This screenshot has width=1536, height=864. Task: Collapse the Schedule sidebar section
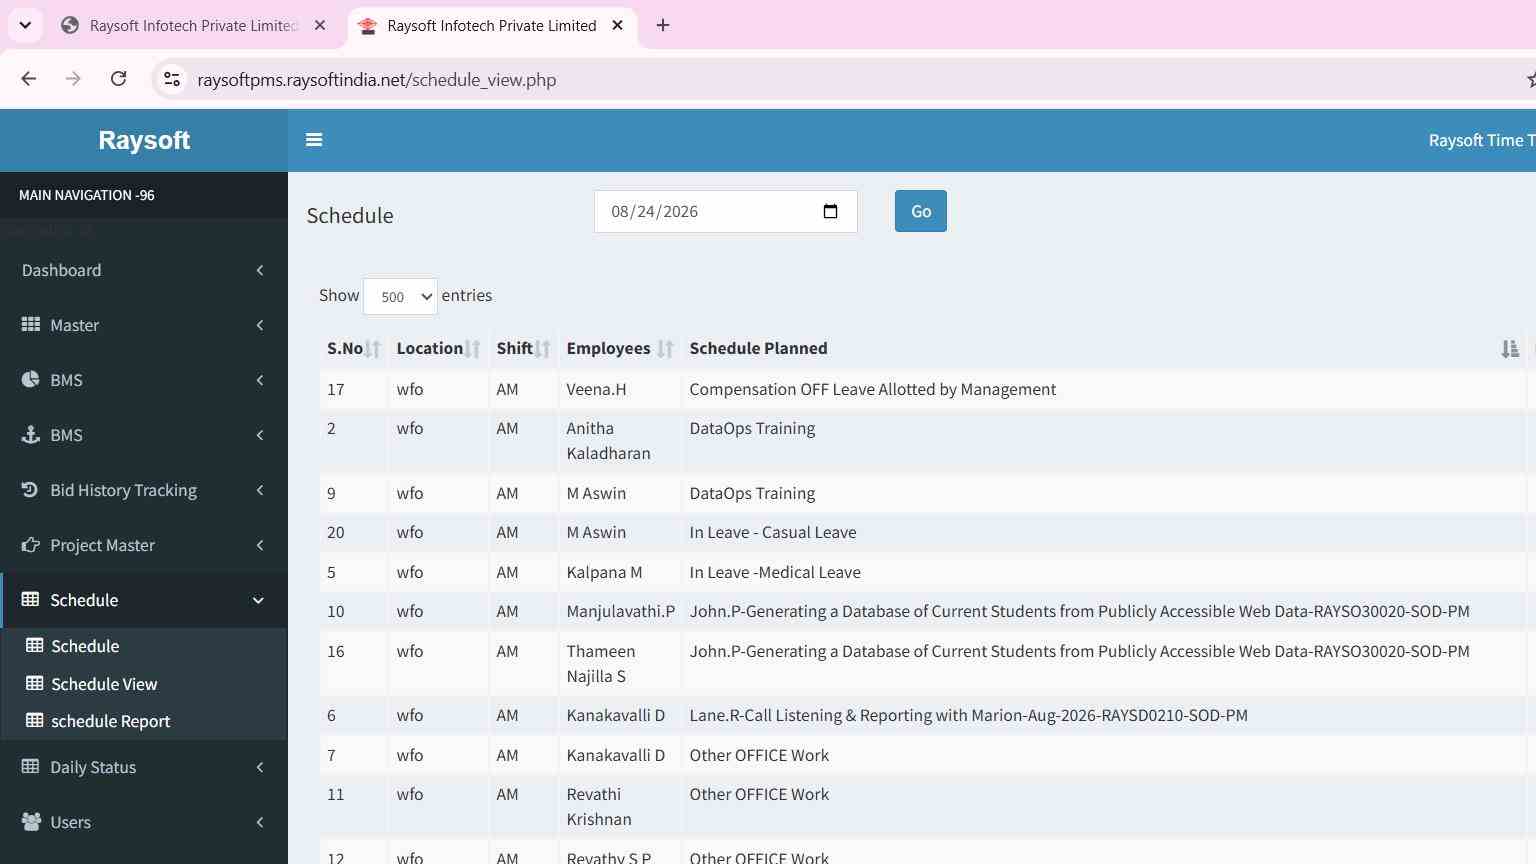(144, 600)
